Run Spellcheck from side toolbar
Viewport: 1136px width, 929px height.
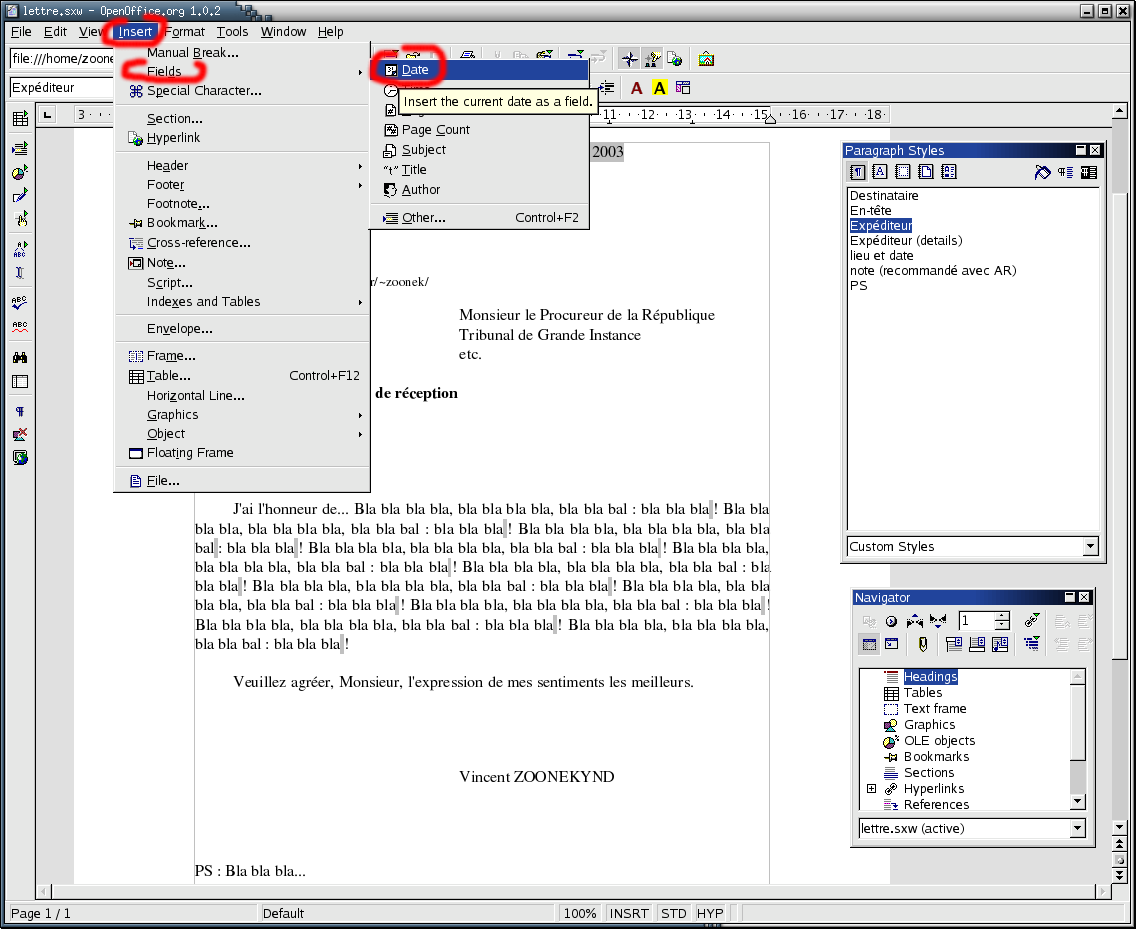click(x=20, y=302)
